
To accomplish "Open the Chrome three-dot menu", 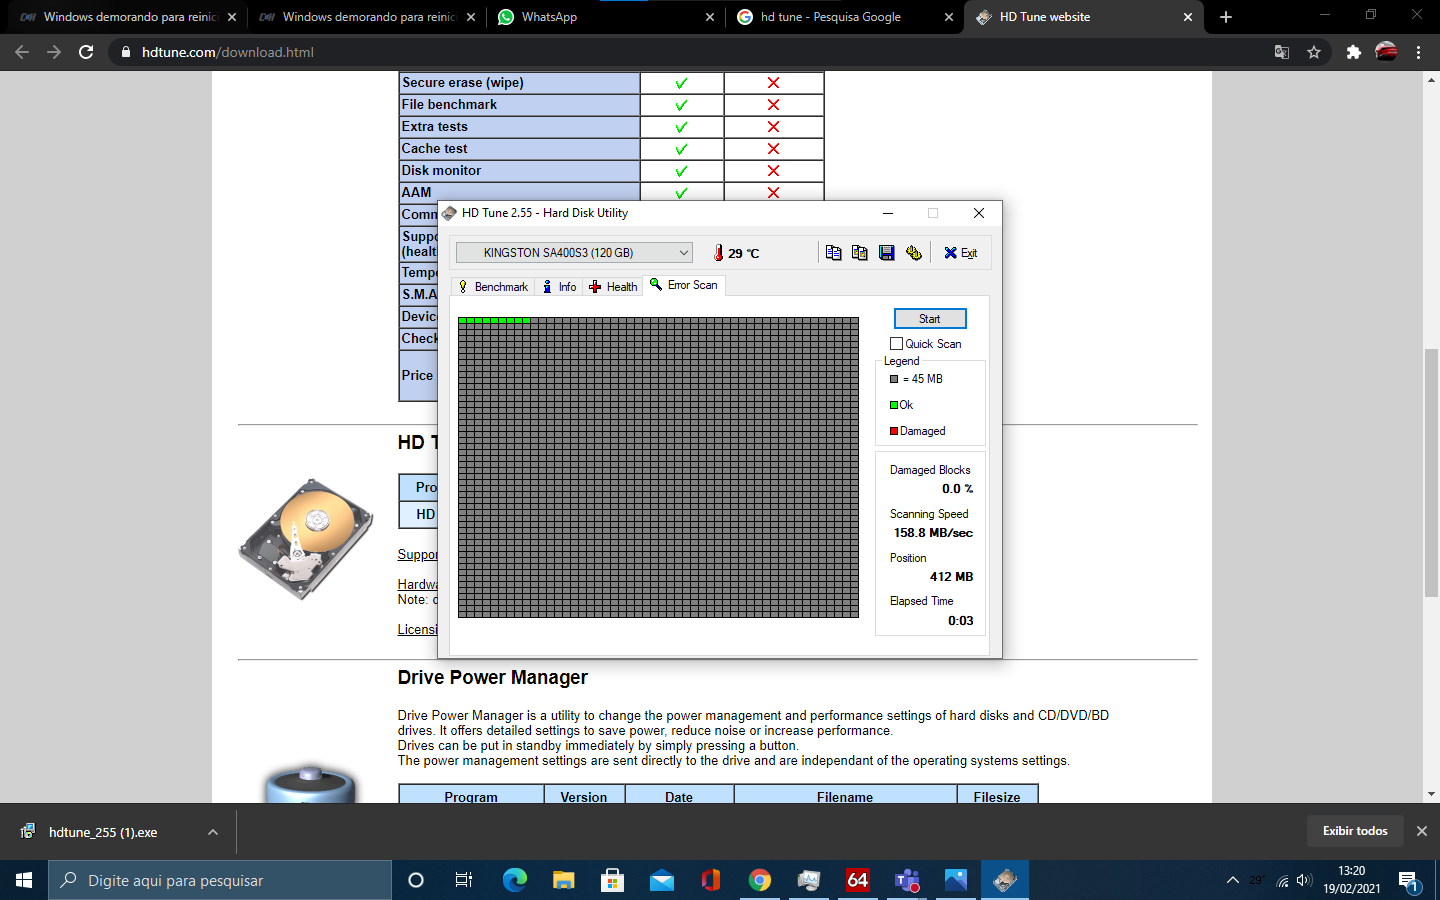I will tap(1418, 52).
